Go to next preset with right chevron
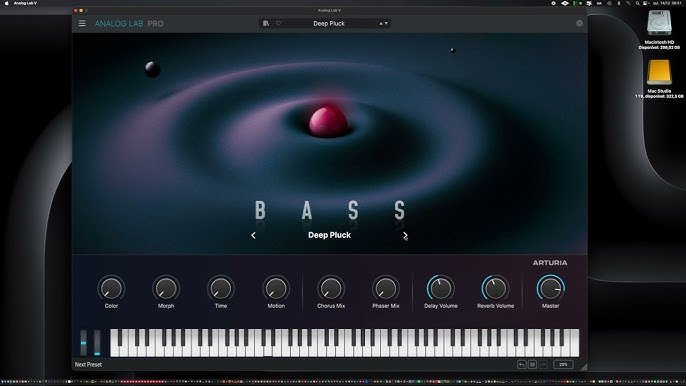Image resolution: width=686 pixels, height=386 pixels. [x=405, y=235]
